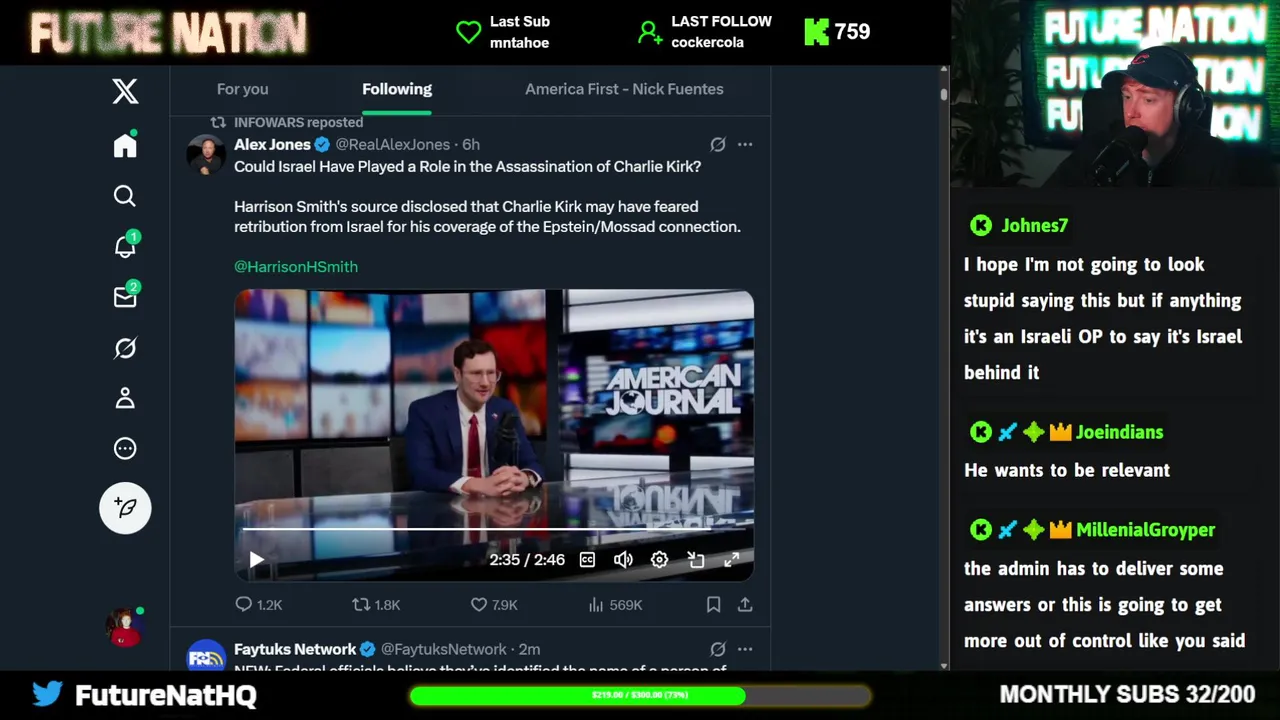Open Faytuks Network profile name
Screen dimensions: 1280x720
point(295,650)
